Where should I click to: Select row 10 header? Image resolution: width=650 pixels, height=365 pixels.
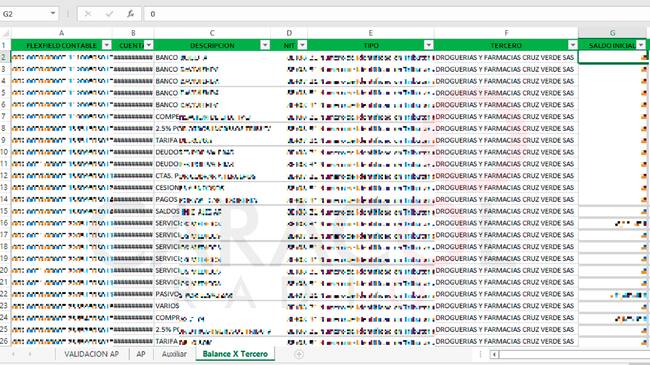click(5, 152)
